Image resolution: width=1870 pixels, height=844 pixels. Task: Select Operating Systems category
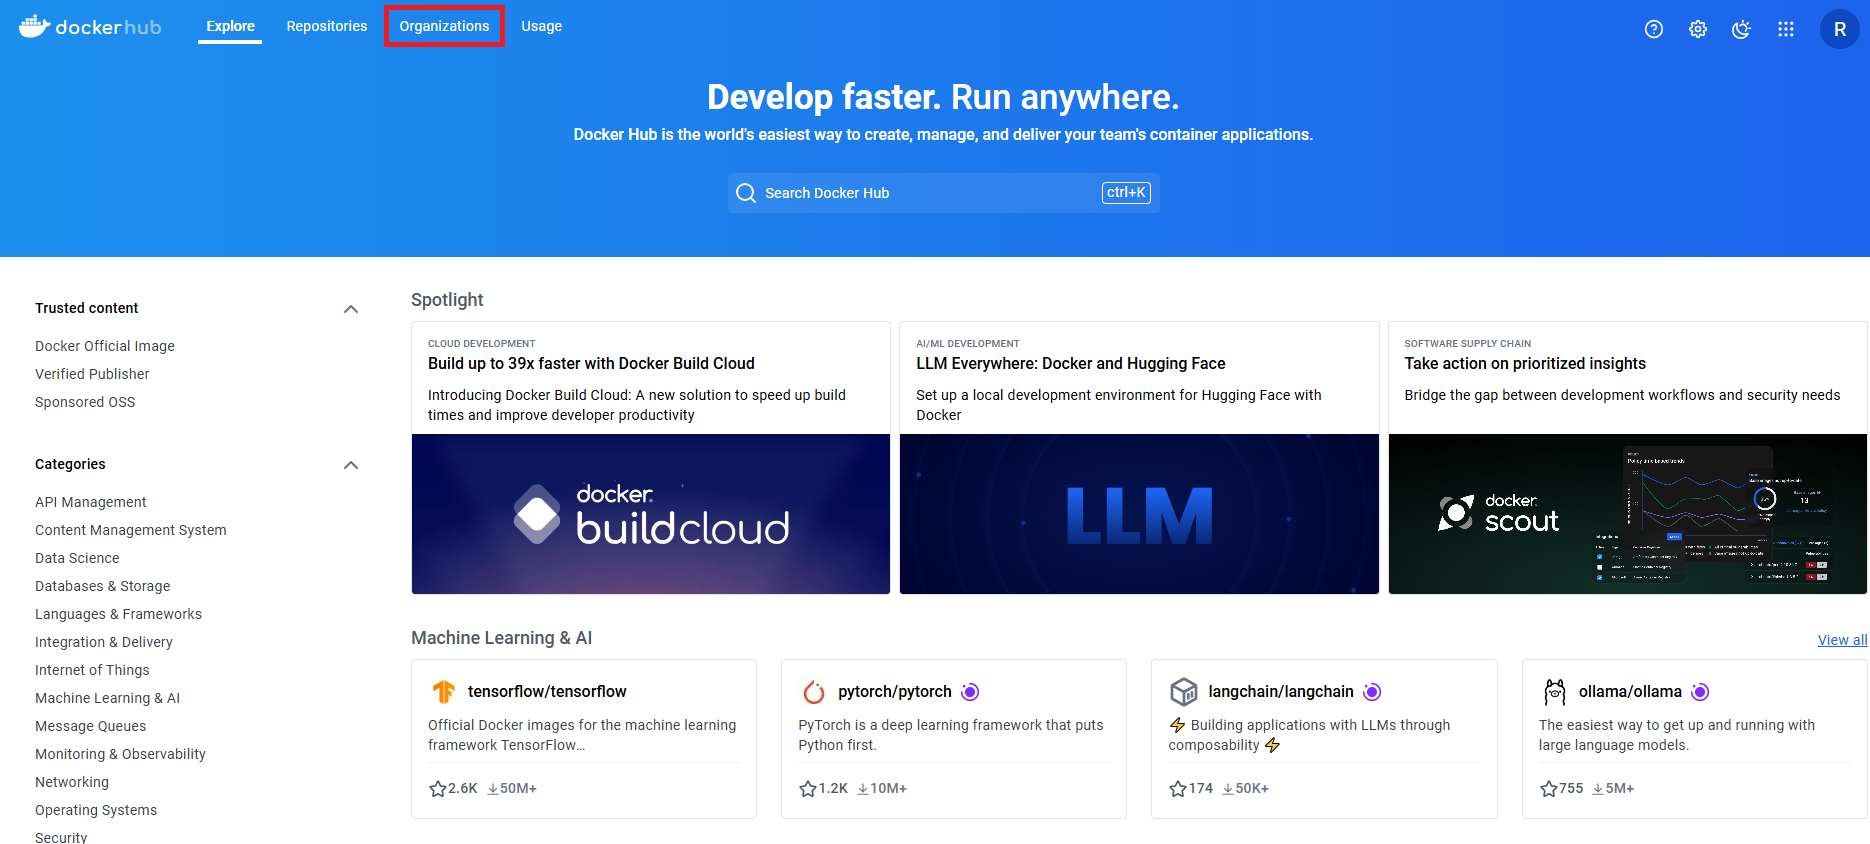click(96, 810)
